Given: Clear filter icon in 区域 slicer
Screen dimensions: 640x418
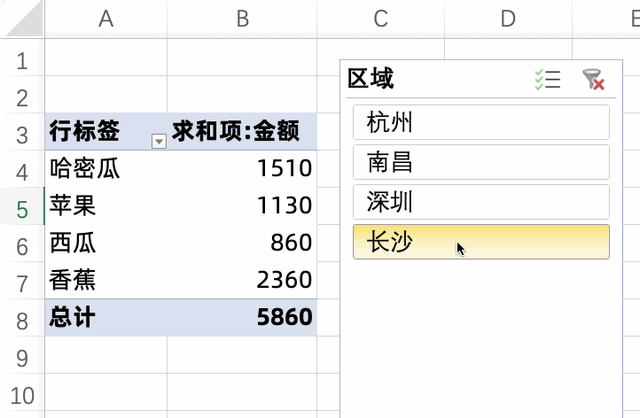Looking at the screenshot, I should click(594, 81).
